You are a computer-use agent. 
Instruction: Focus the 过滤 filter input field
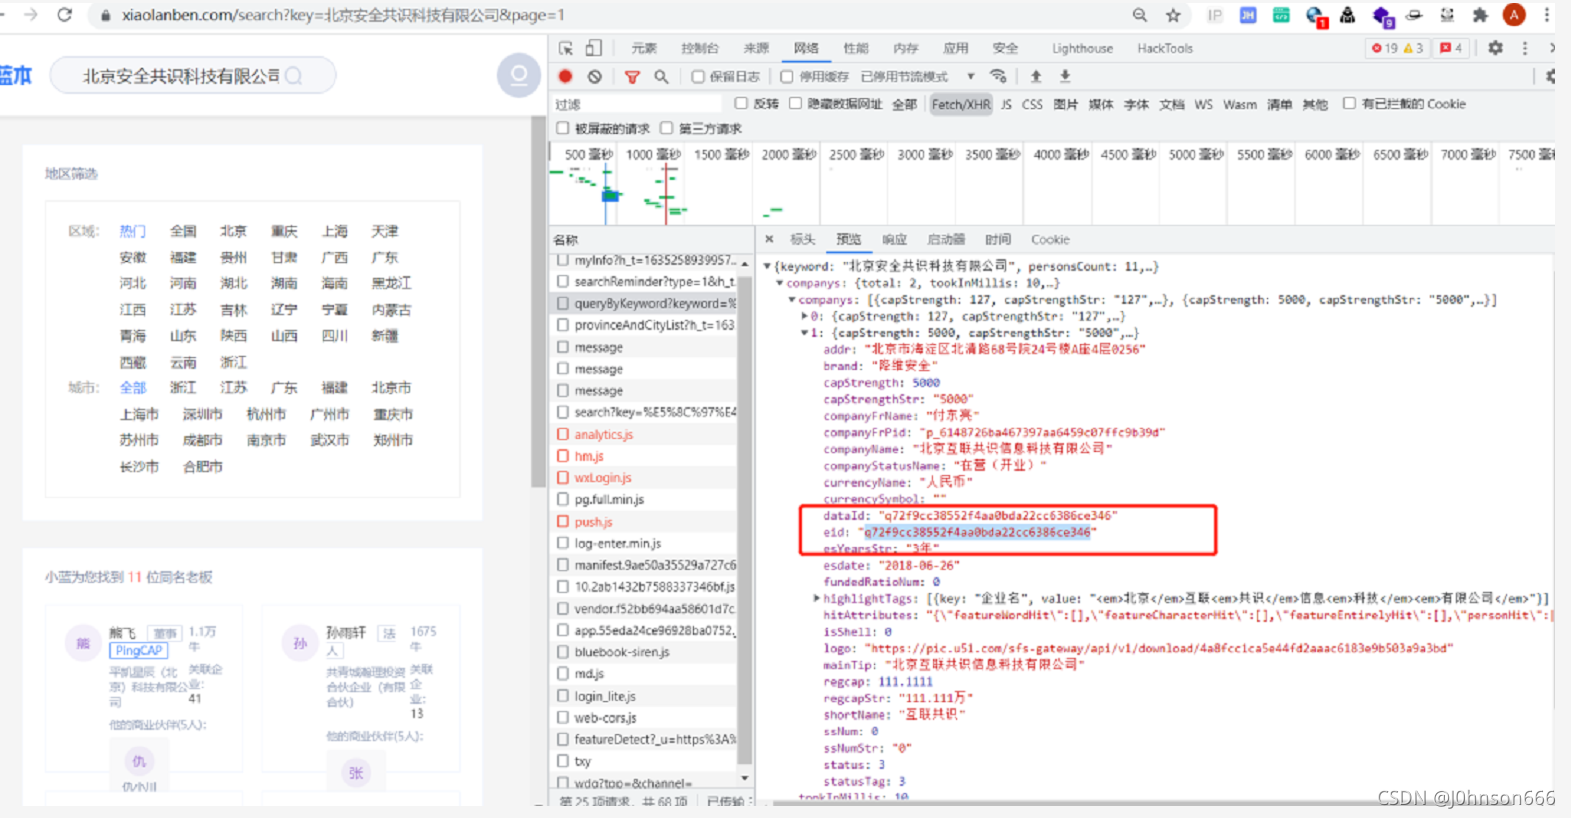click(637, 104)
